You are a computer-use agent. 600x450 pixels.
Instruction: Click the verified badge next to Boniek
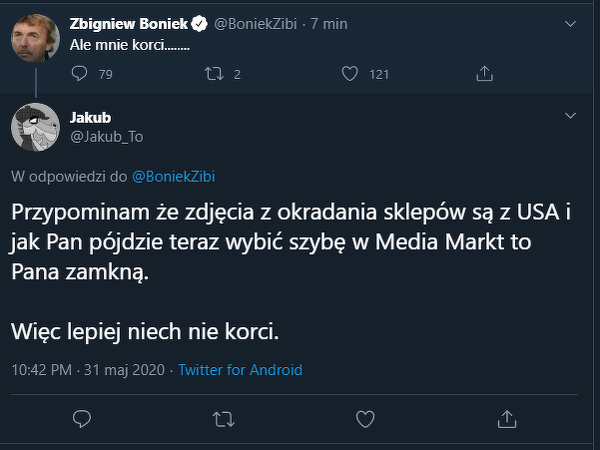click(x=198, y=22)
